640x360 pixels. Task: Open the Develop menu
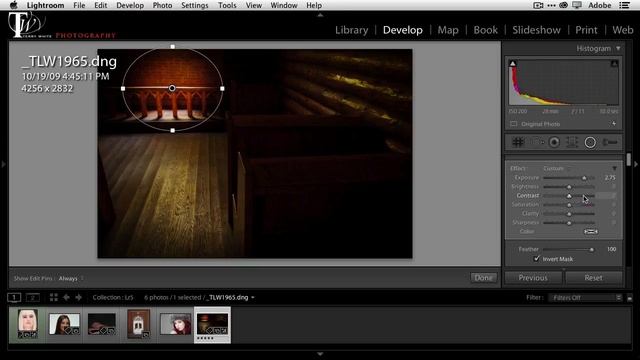[x=130, y=5]
